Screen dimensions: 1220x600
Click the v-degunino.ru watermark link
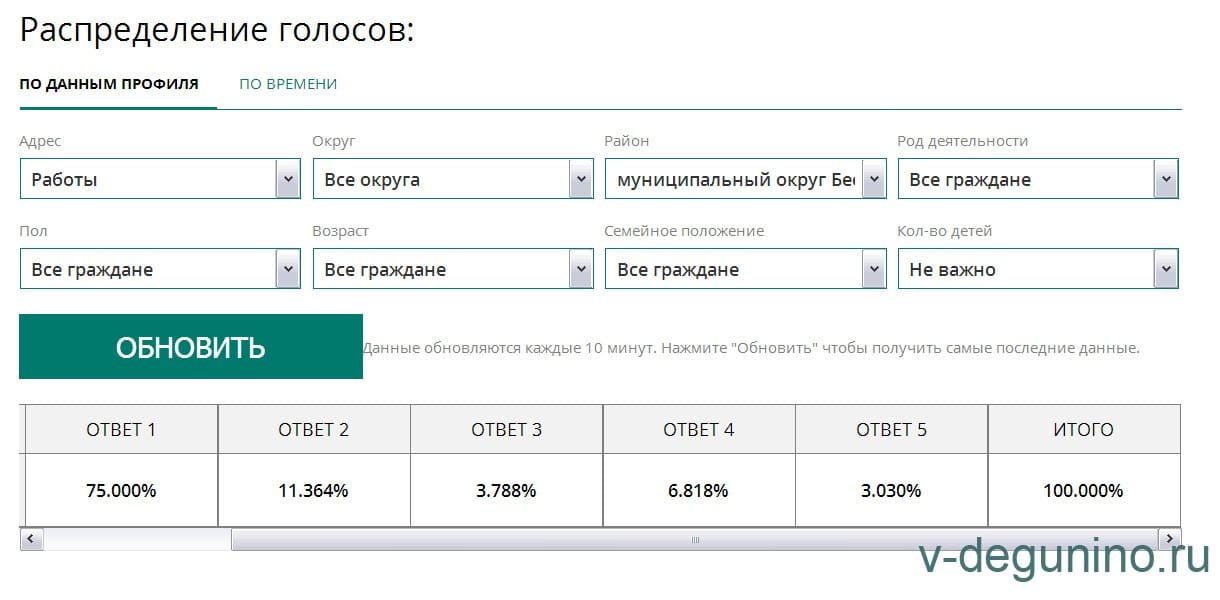click(x=1063, y=562)
